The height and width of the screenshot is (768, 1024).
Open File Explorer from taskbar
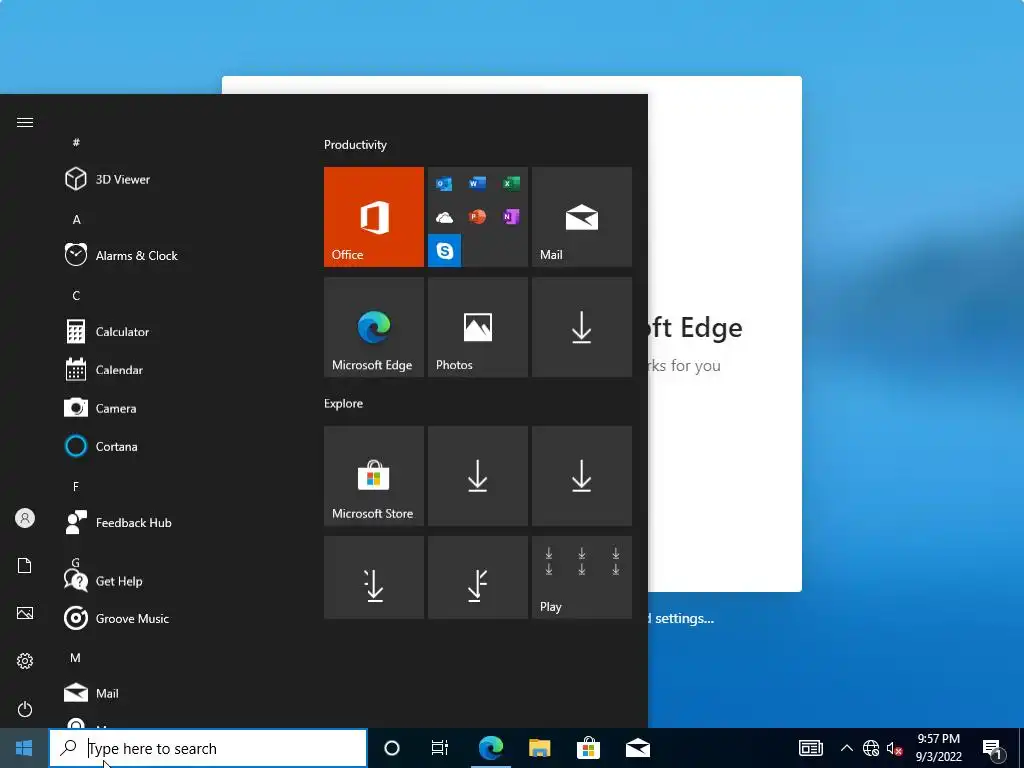[x=539, y=748]
